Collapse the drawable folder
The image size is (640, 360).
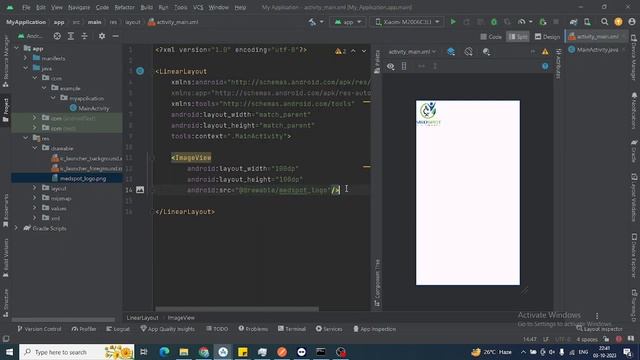pyautogui.click(x=35, y=148)
